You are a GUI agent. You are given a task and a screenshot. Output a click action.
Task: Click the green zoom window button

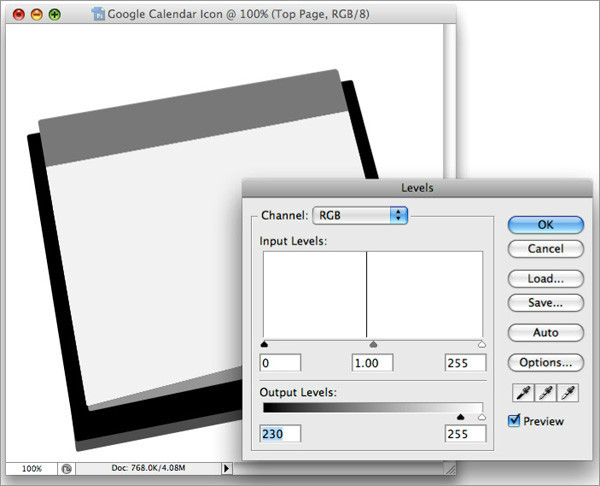54,15
